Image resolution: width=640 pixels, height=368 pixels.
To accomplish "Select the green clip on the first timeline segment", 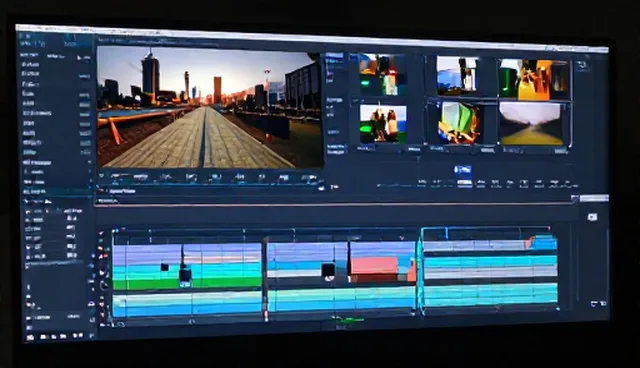I will click(x=187, y=284).
